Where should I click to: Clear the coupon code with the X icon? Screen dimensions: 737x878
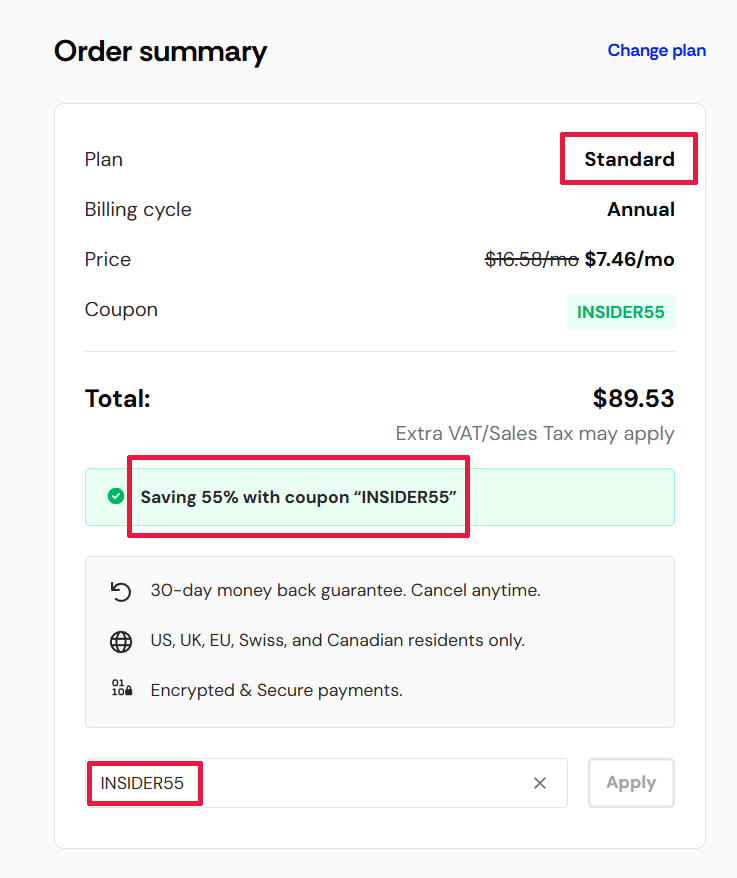pos(539,783)
